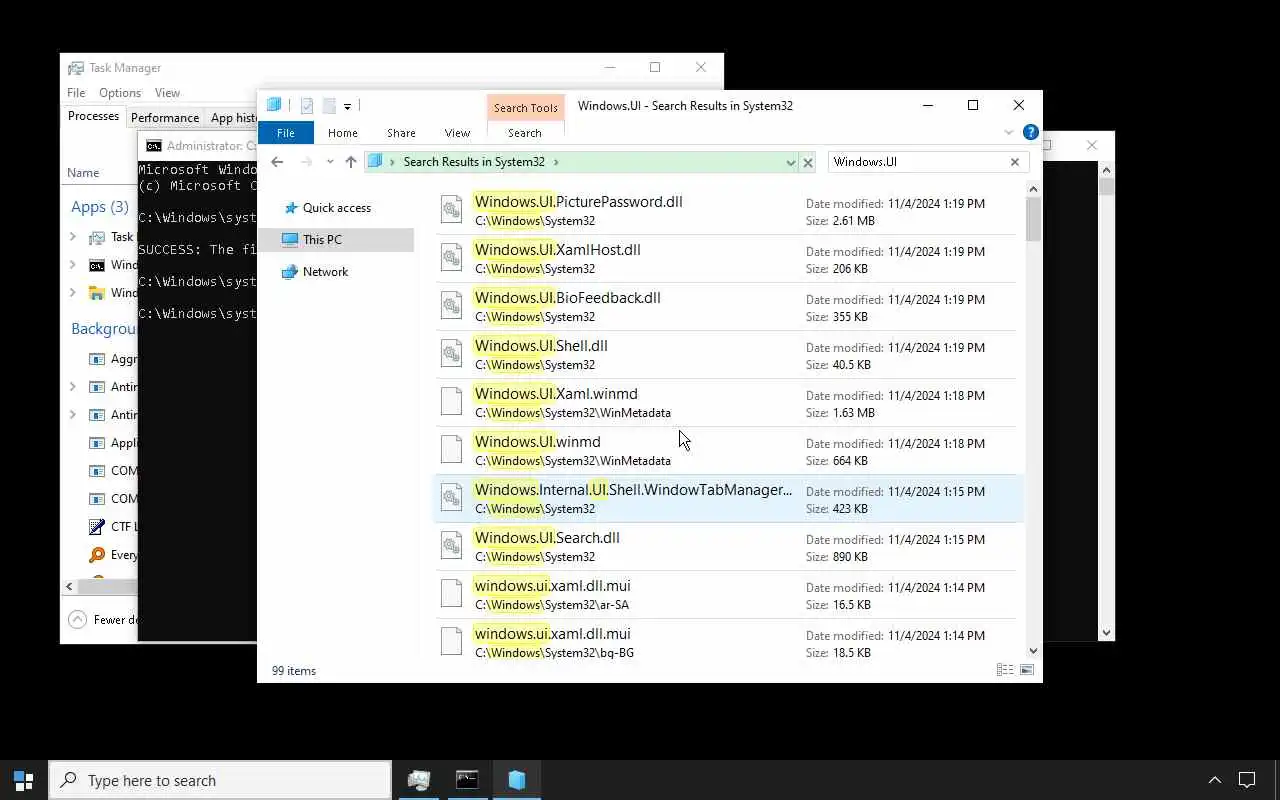Switch to large icons view layout icon
The image size is (1280, 800).
coord(1026,670)
